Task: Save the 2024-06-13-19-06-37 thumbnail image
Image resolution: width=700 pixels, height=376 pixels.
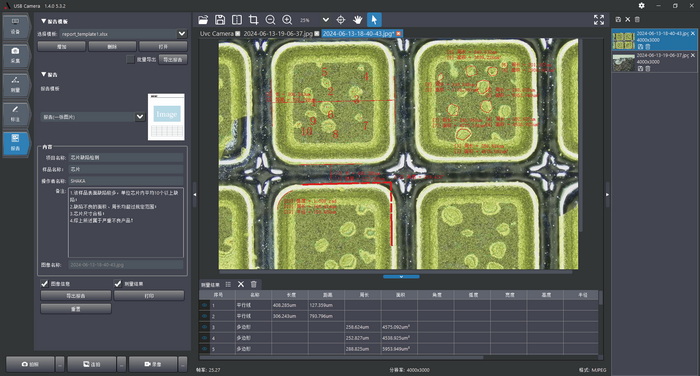Action: click(x=640, y=68)
